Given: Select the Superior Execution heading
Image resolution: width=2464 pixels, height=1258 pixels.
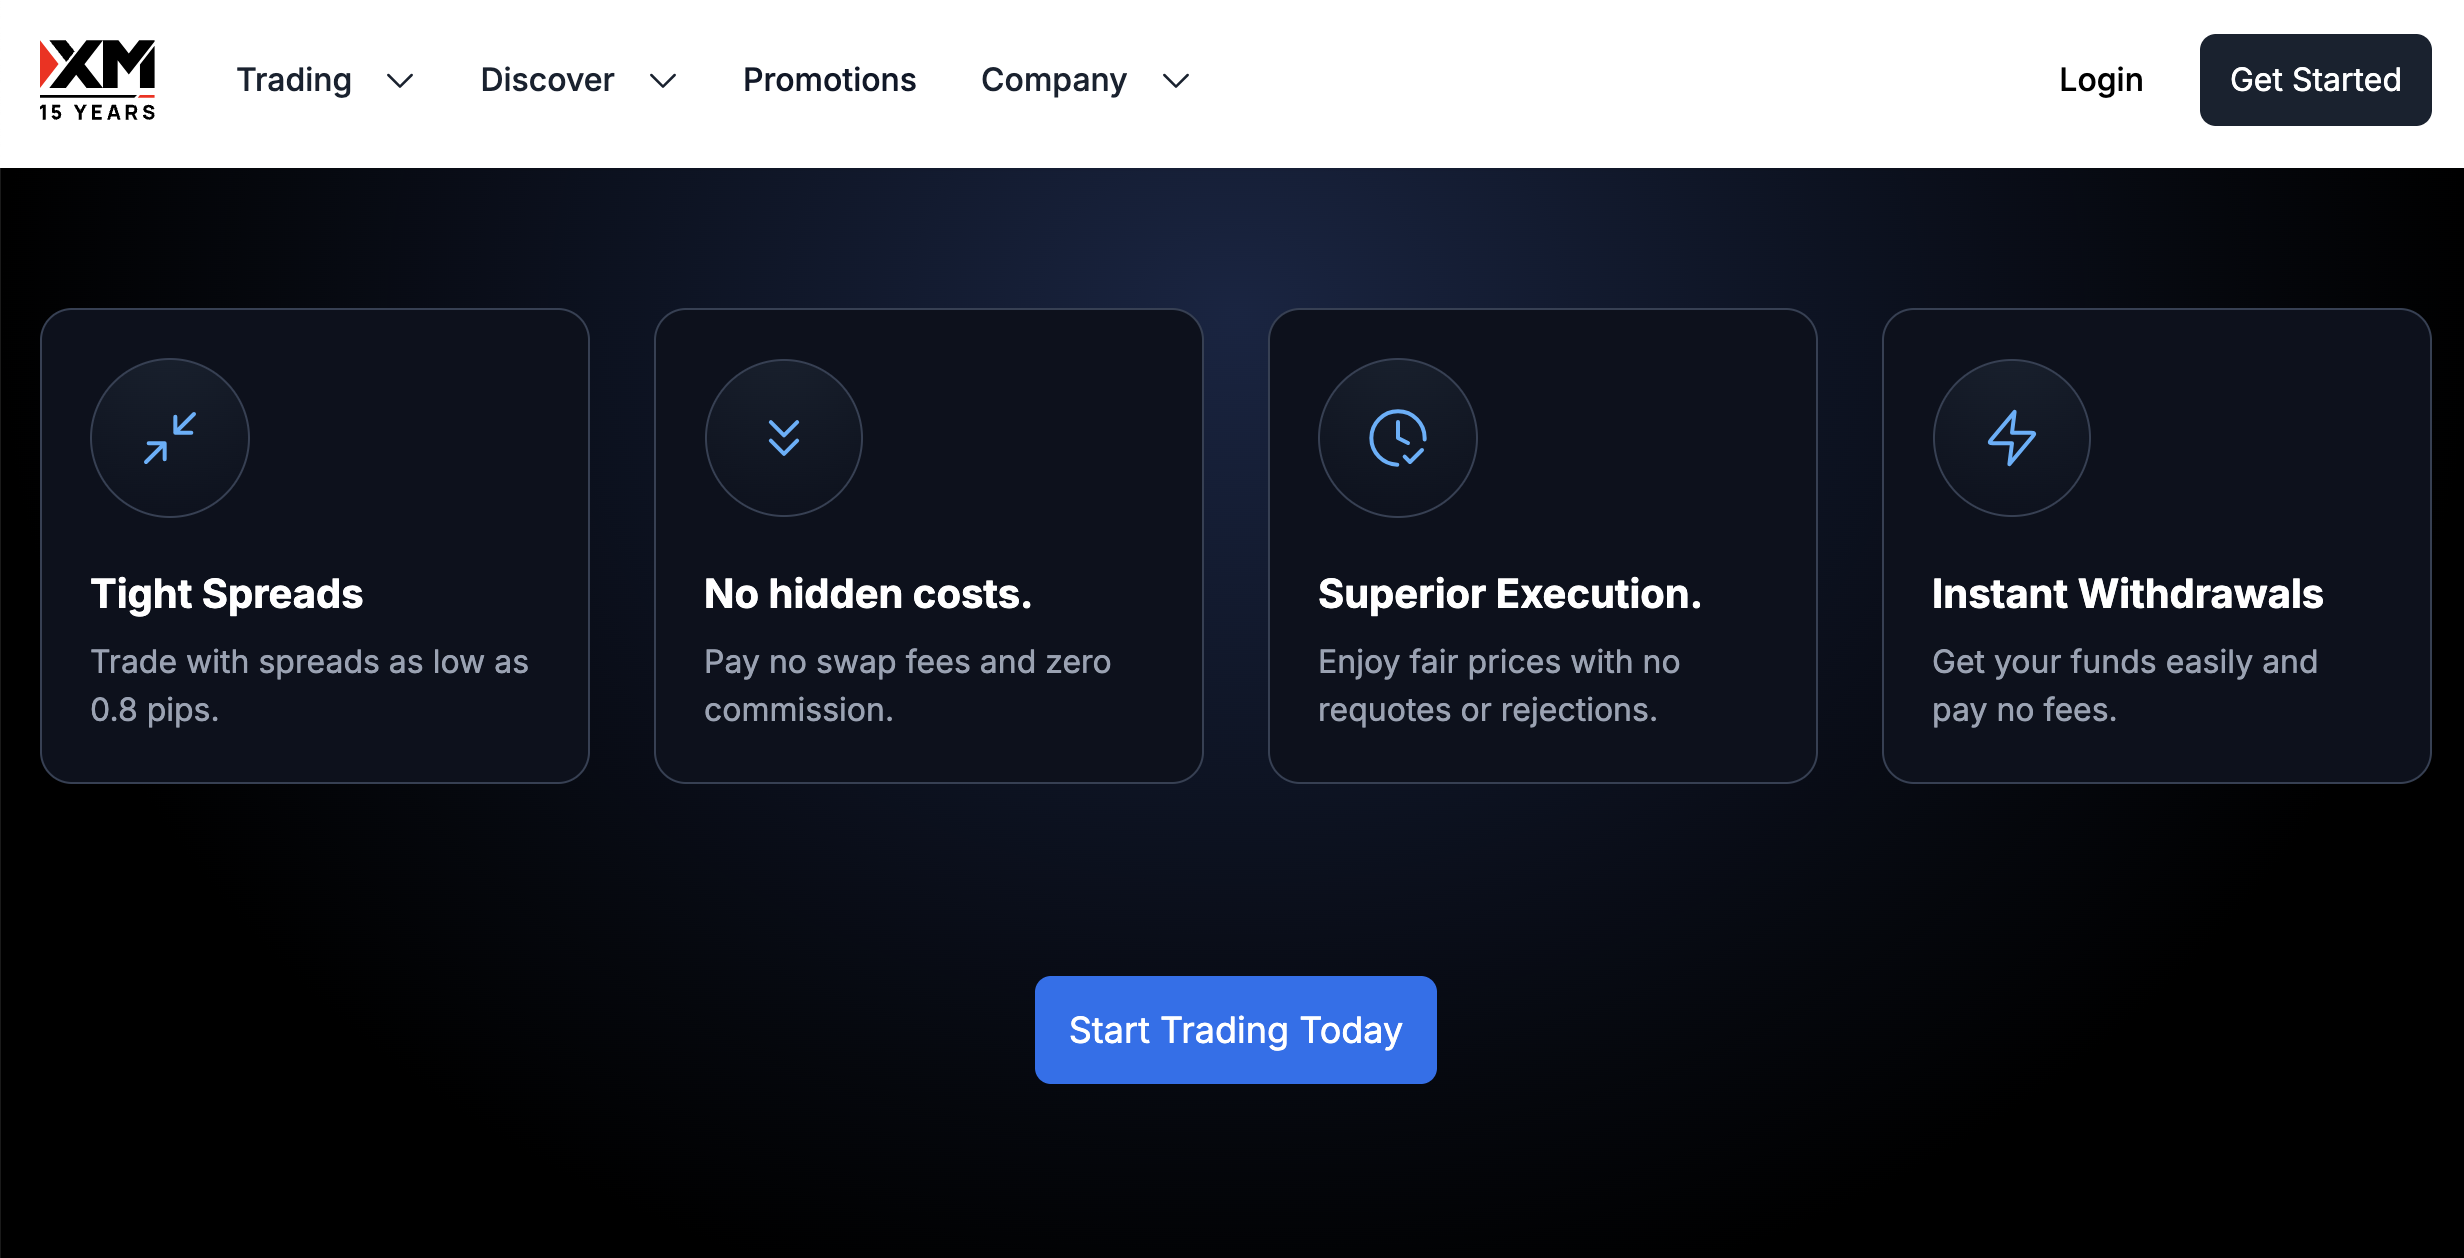Looking at the screenshot, I should coord(1509,594).
